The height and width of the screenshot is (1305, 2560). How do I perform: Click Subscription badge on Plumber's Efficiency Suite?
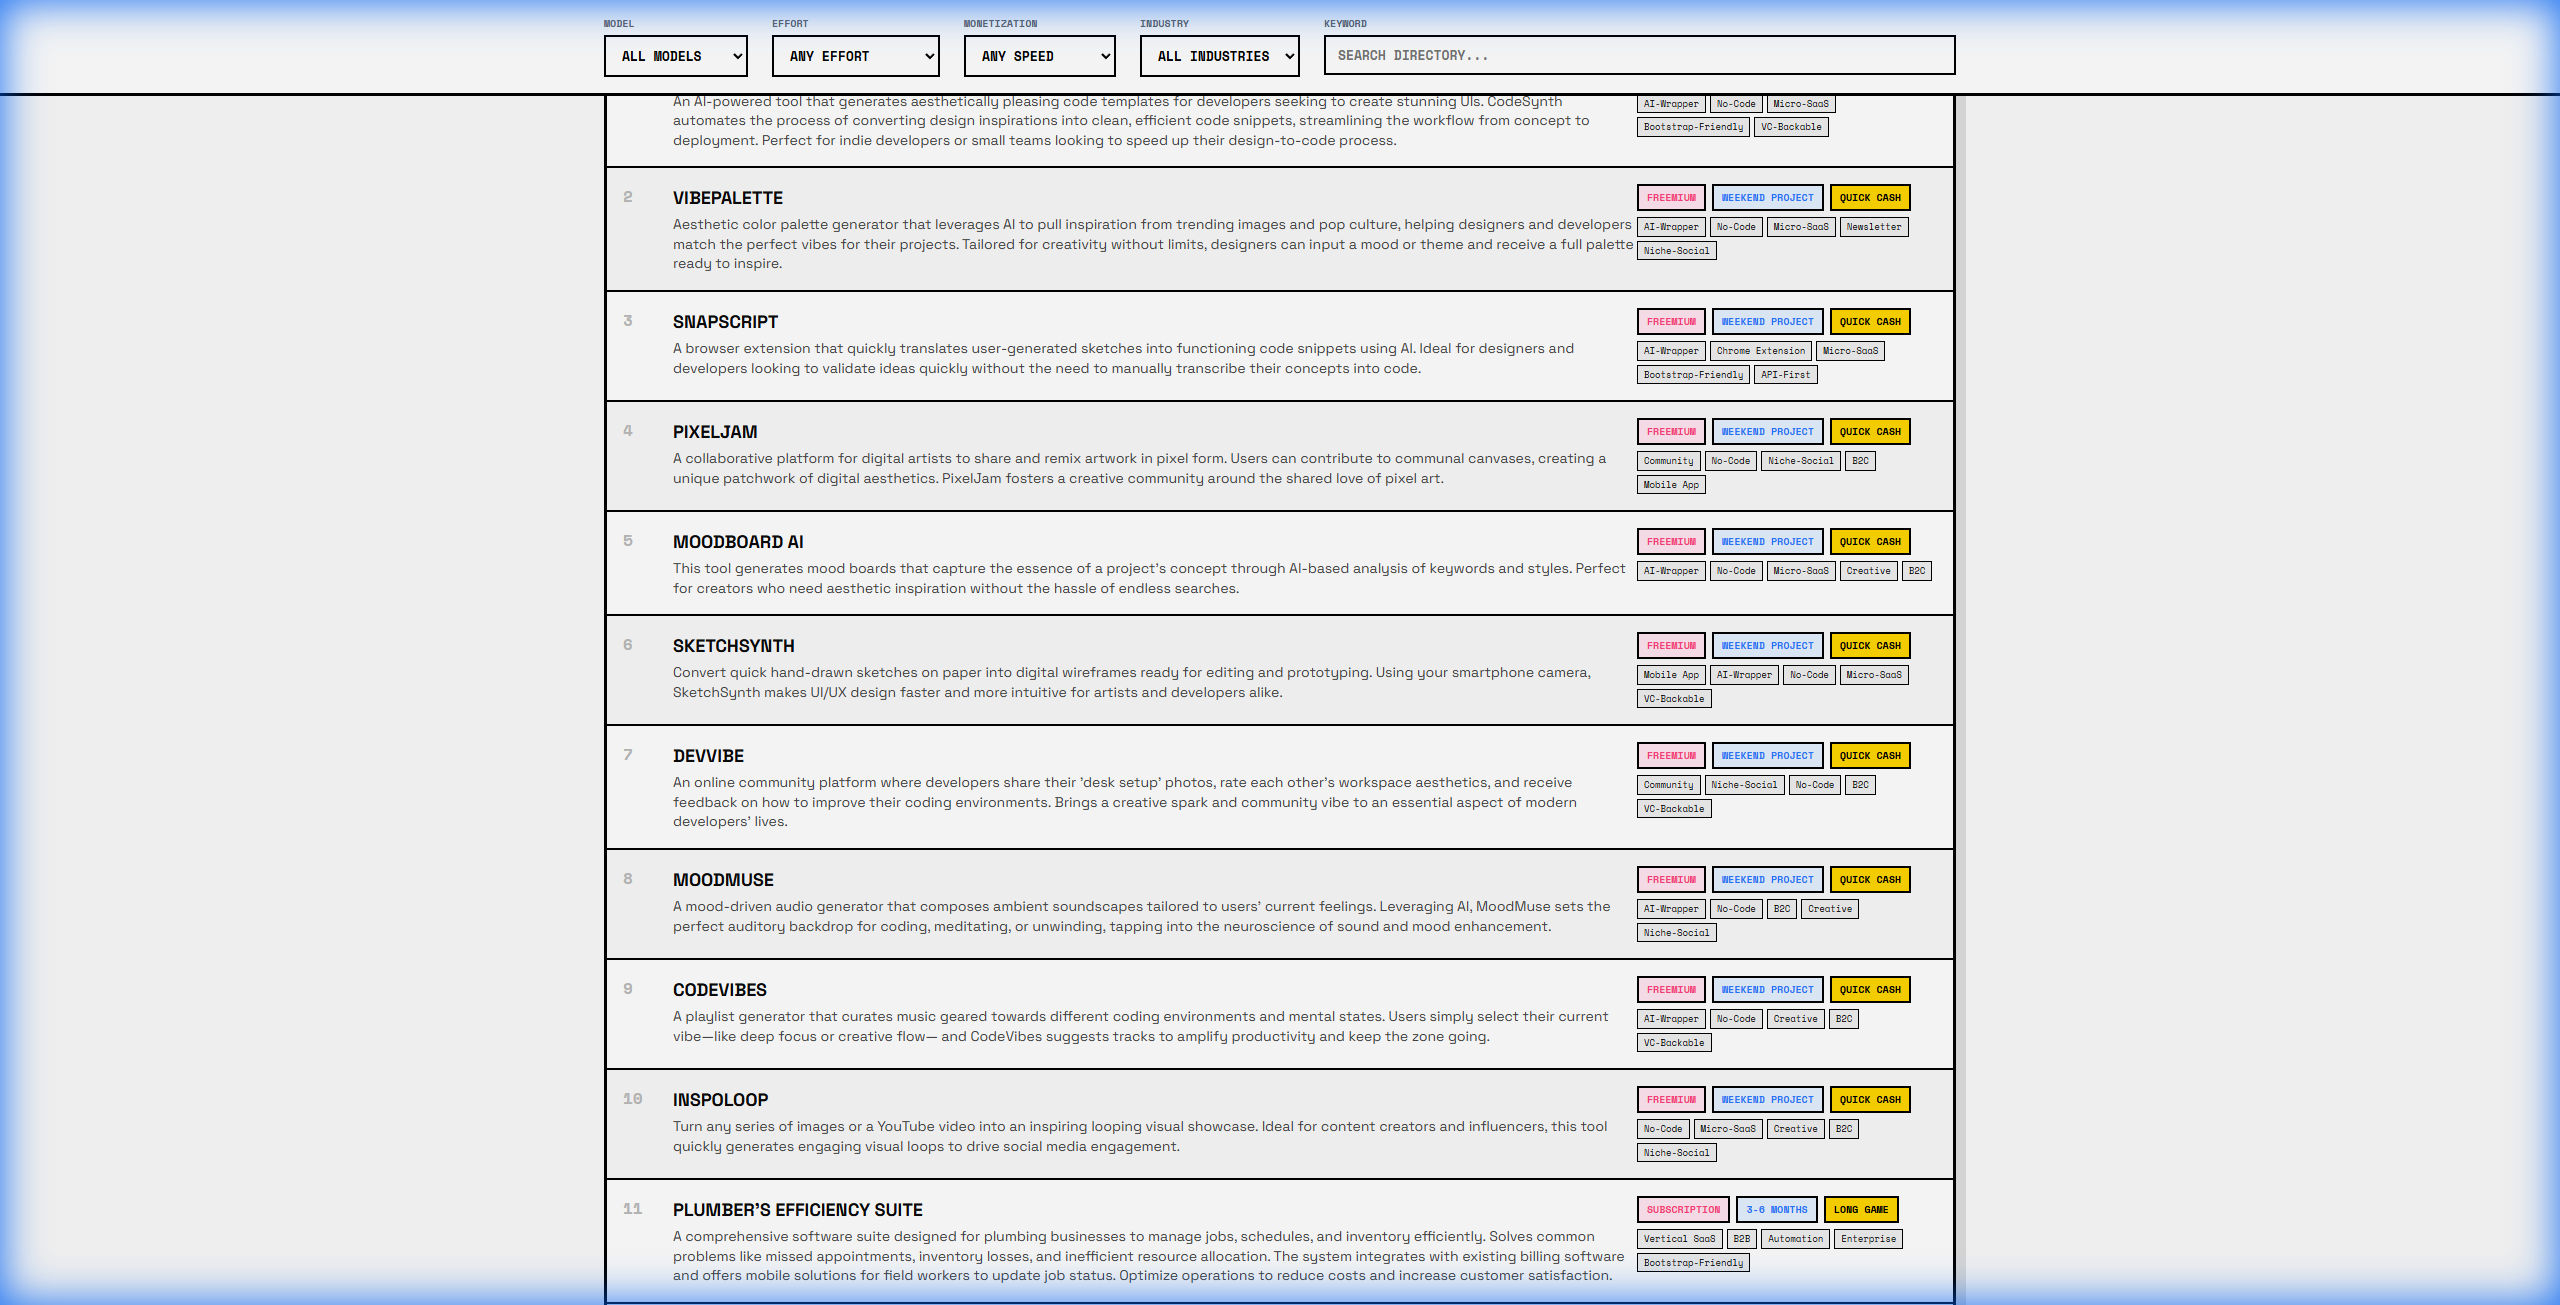click(1682, 1210)
